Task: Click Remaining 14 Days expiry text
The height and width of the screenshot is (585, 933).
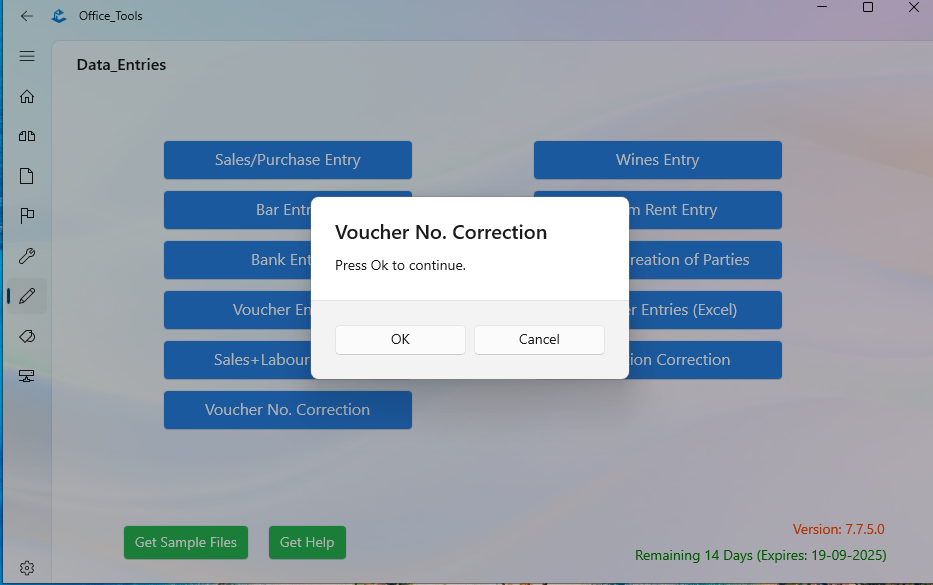Action: point(760,555)
